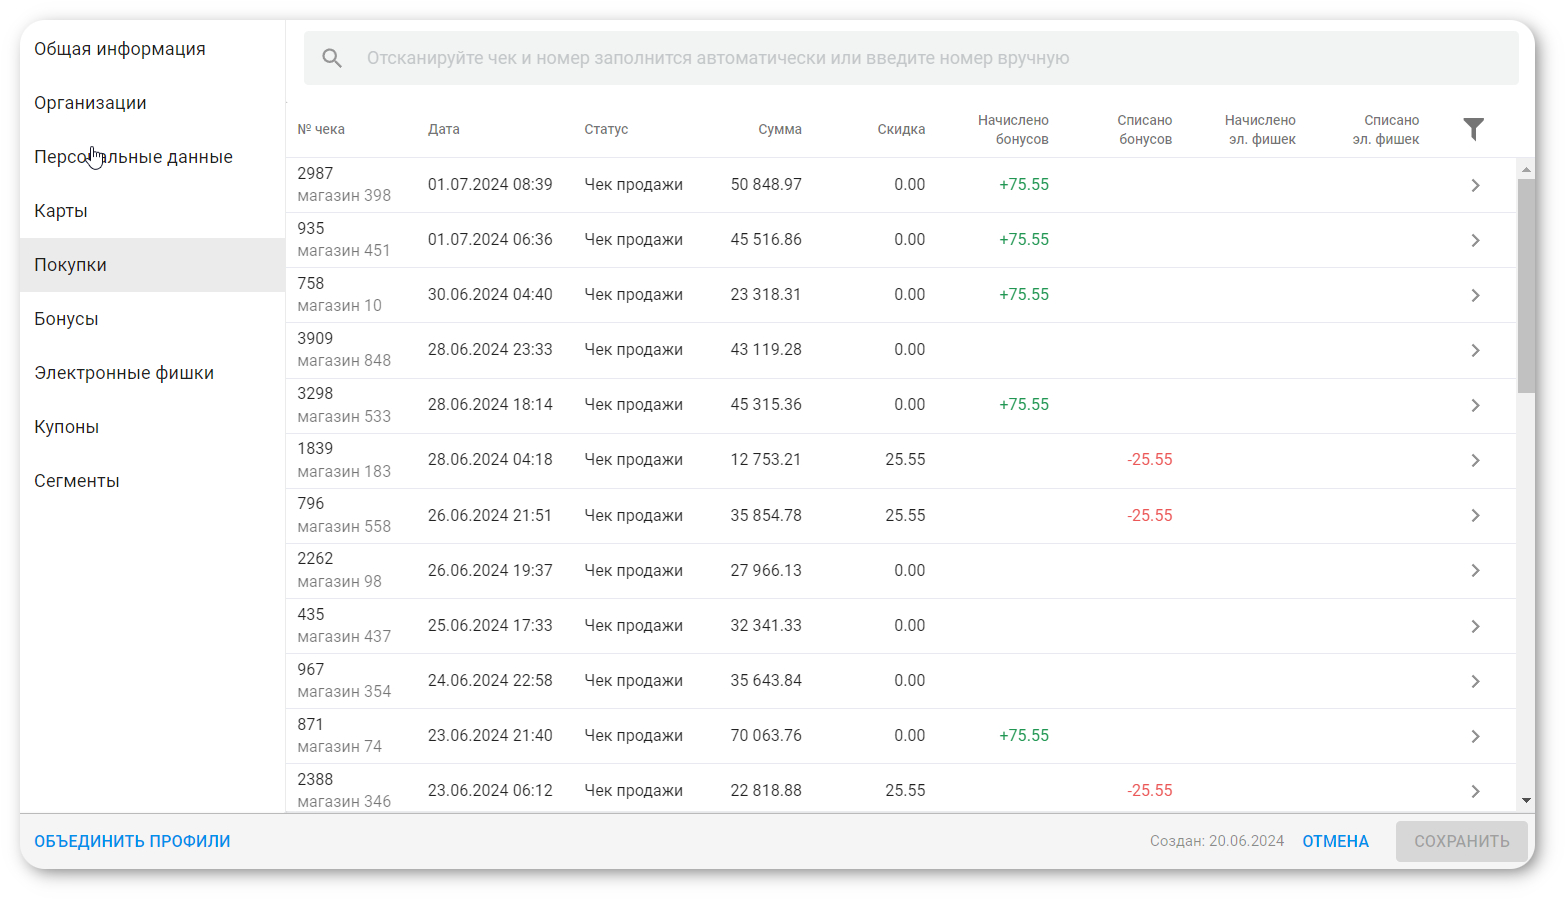Click № чека column header
The image size is (1565, 899).
pos(321,129)
